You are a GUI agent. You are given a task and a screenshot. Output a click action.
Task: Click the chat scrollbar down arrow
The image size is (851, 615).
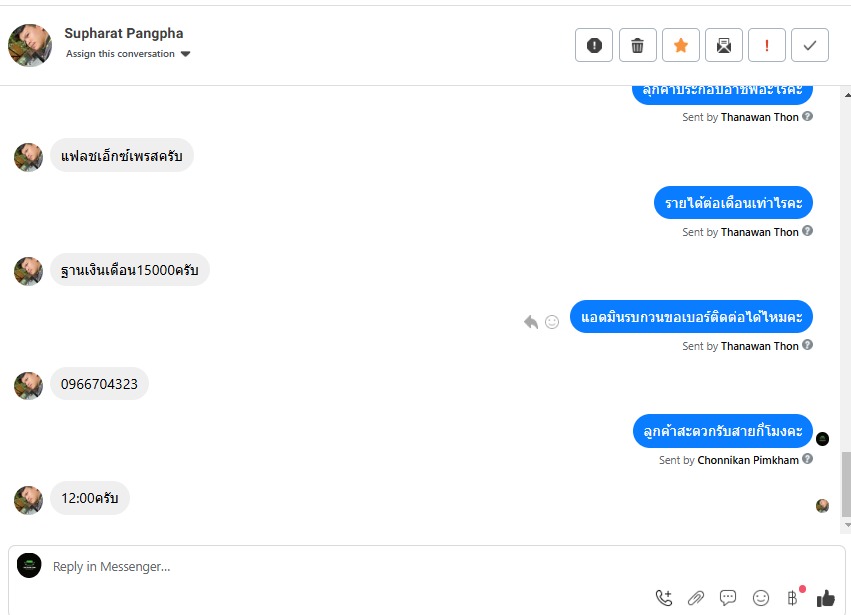click(847, 525)
